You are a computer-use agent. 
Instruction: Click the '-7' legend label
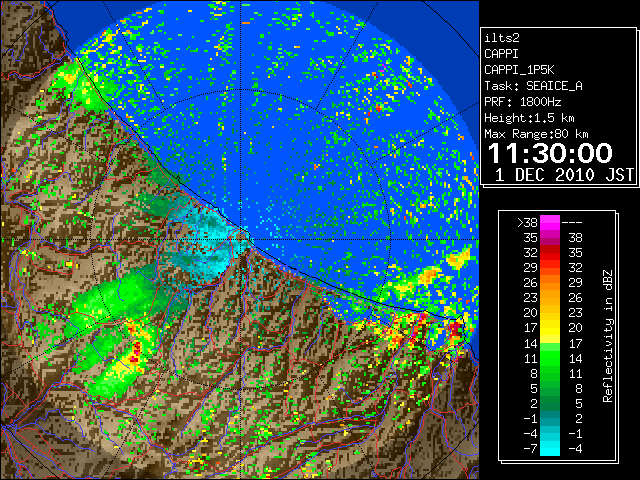(530, 448)
